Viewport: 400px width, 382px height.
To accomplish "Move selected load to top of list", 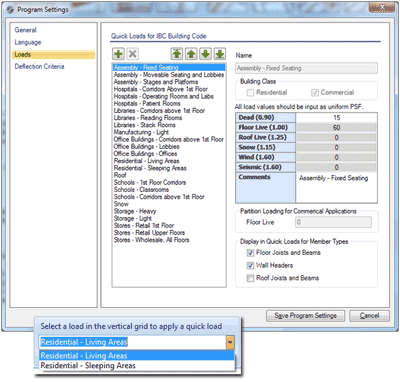I will 177,54.
